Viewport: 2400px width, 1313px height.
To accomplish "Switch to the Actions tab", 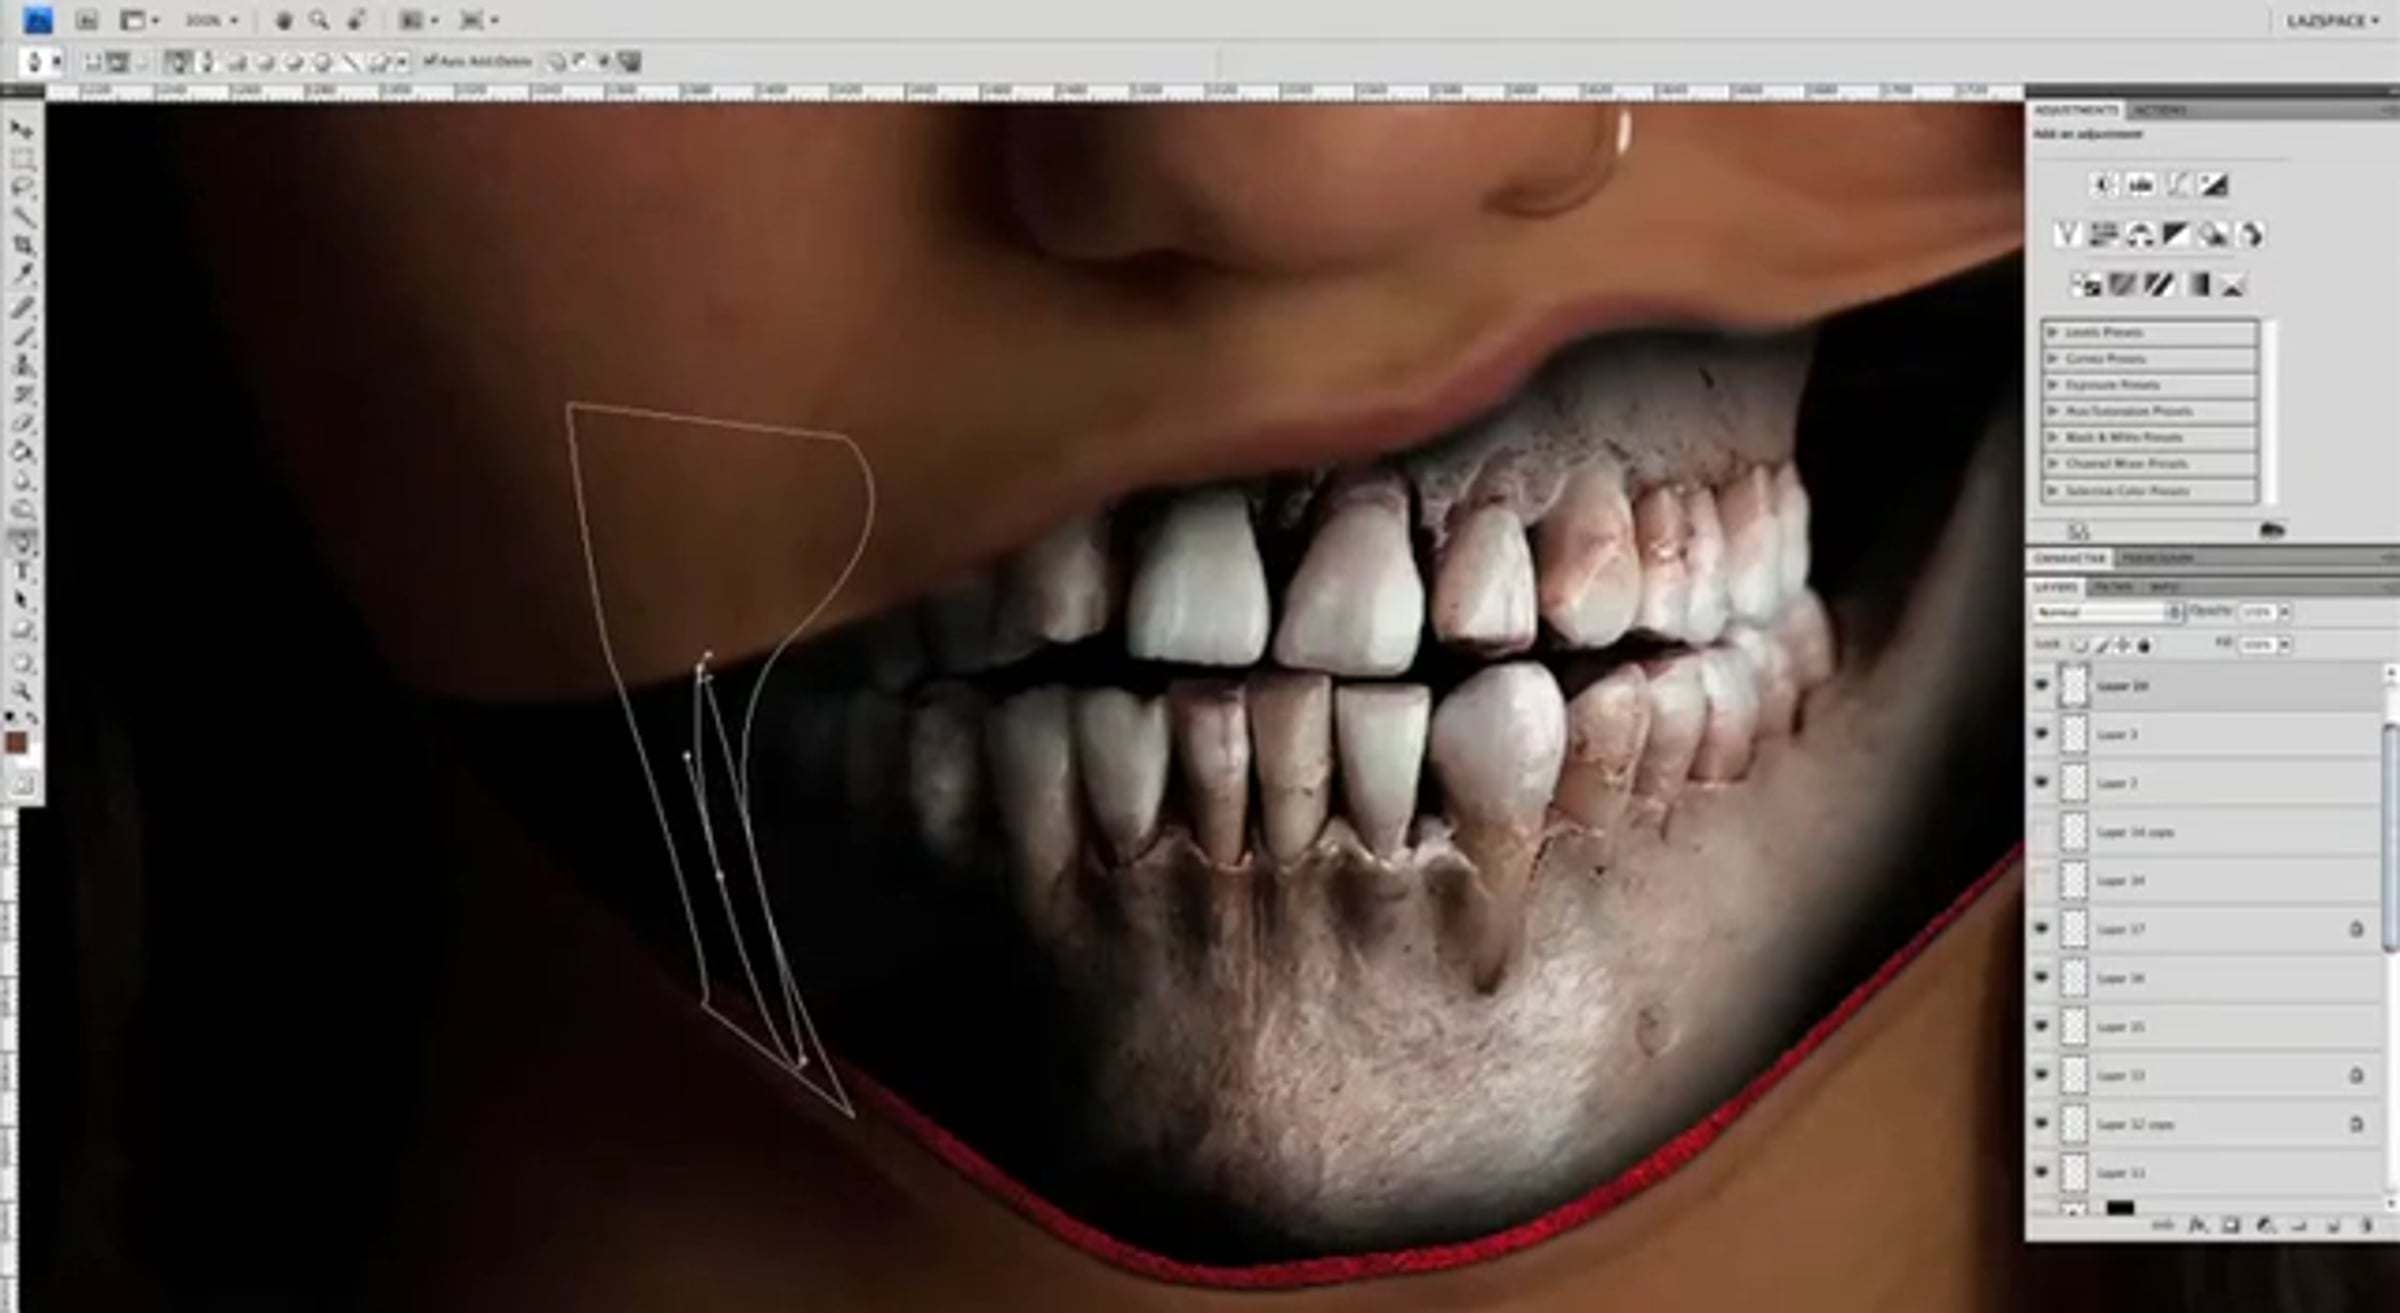I will pyautogui.click(x=2160, y=110).
